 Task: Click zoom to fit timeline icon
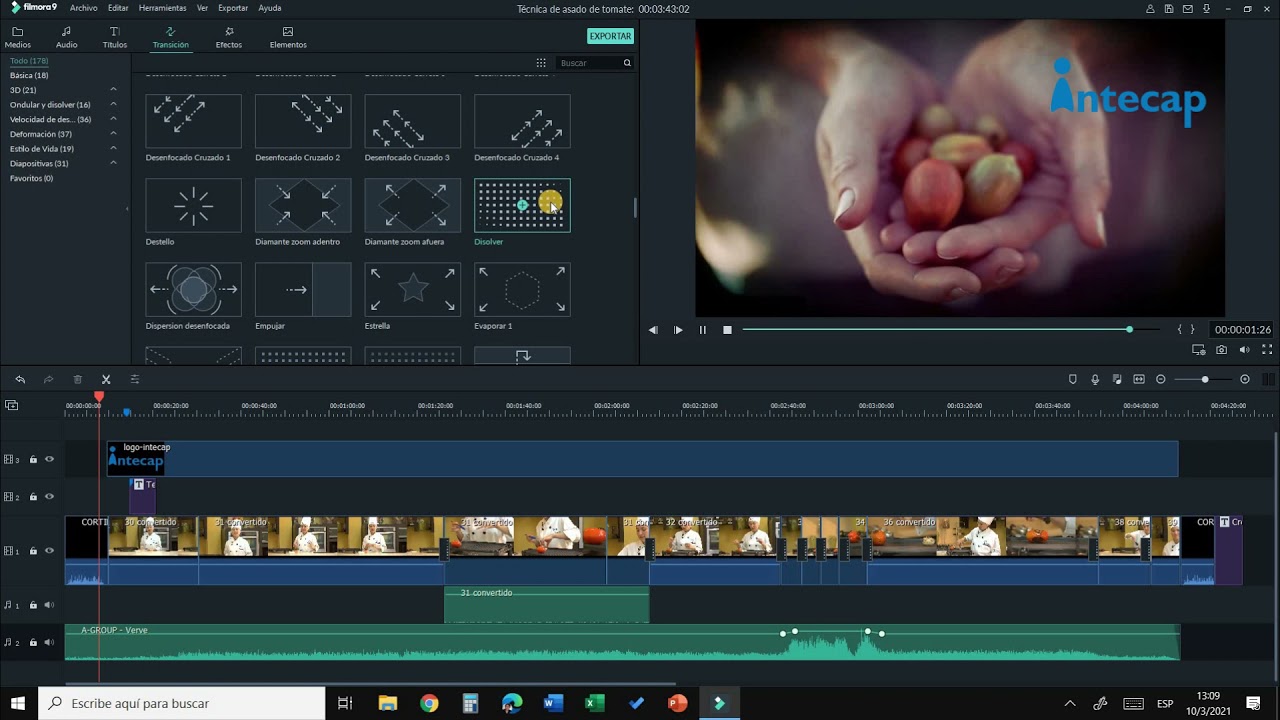1139,379
